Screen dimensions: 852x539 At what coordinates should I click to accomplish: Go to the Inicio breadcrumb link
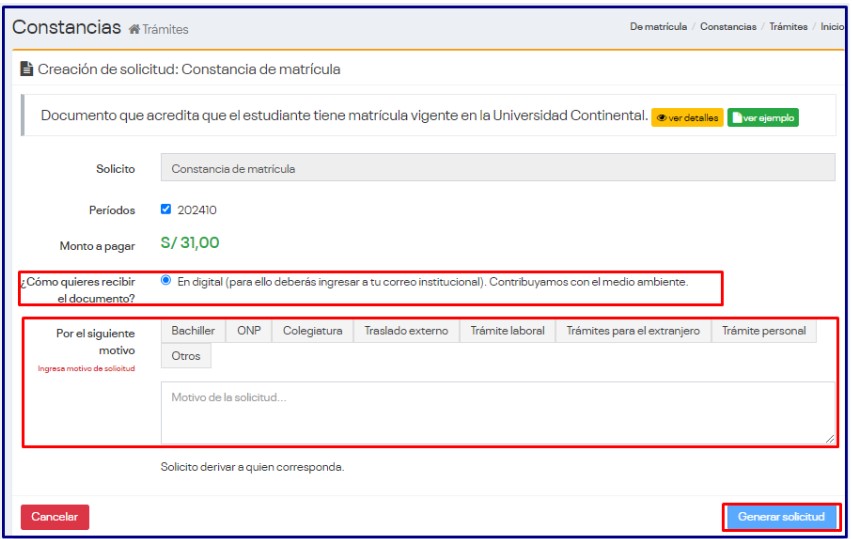[832, 27]
